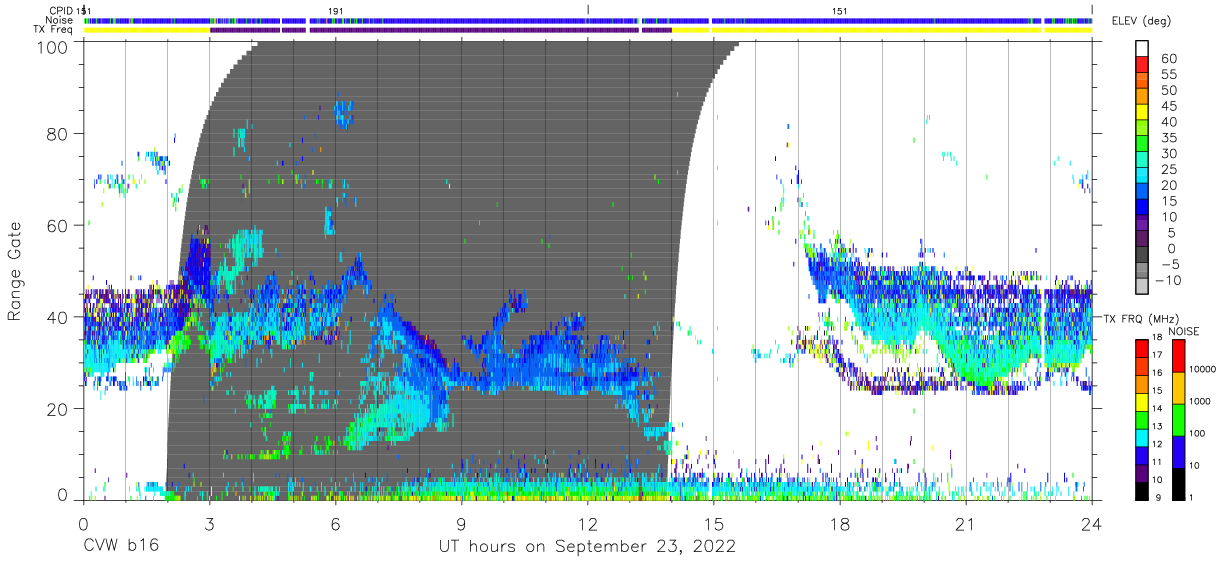This screenshot has width=1228, height=567.
Task: Click the 'CPID' row label
Action: click(62, 10)
